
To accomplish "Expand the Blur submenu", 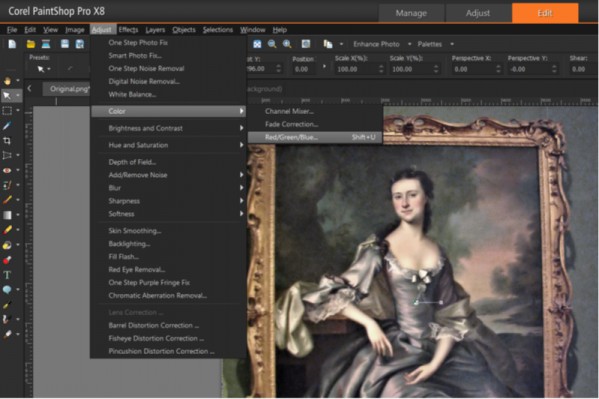I will 168,188.
